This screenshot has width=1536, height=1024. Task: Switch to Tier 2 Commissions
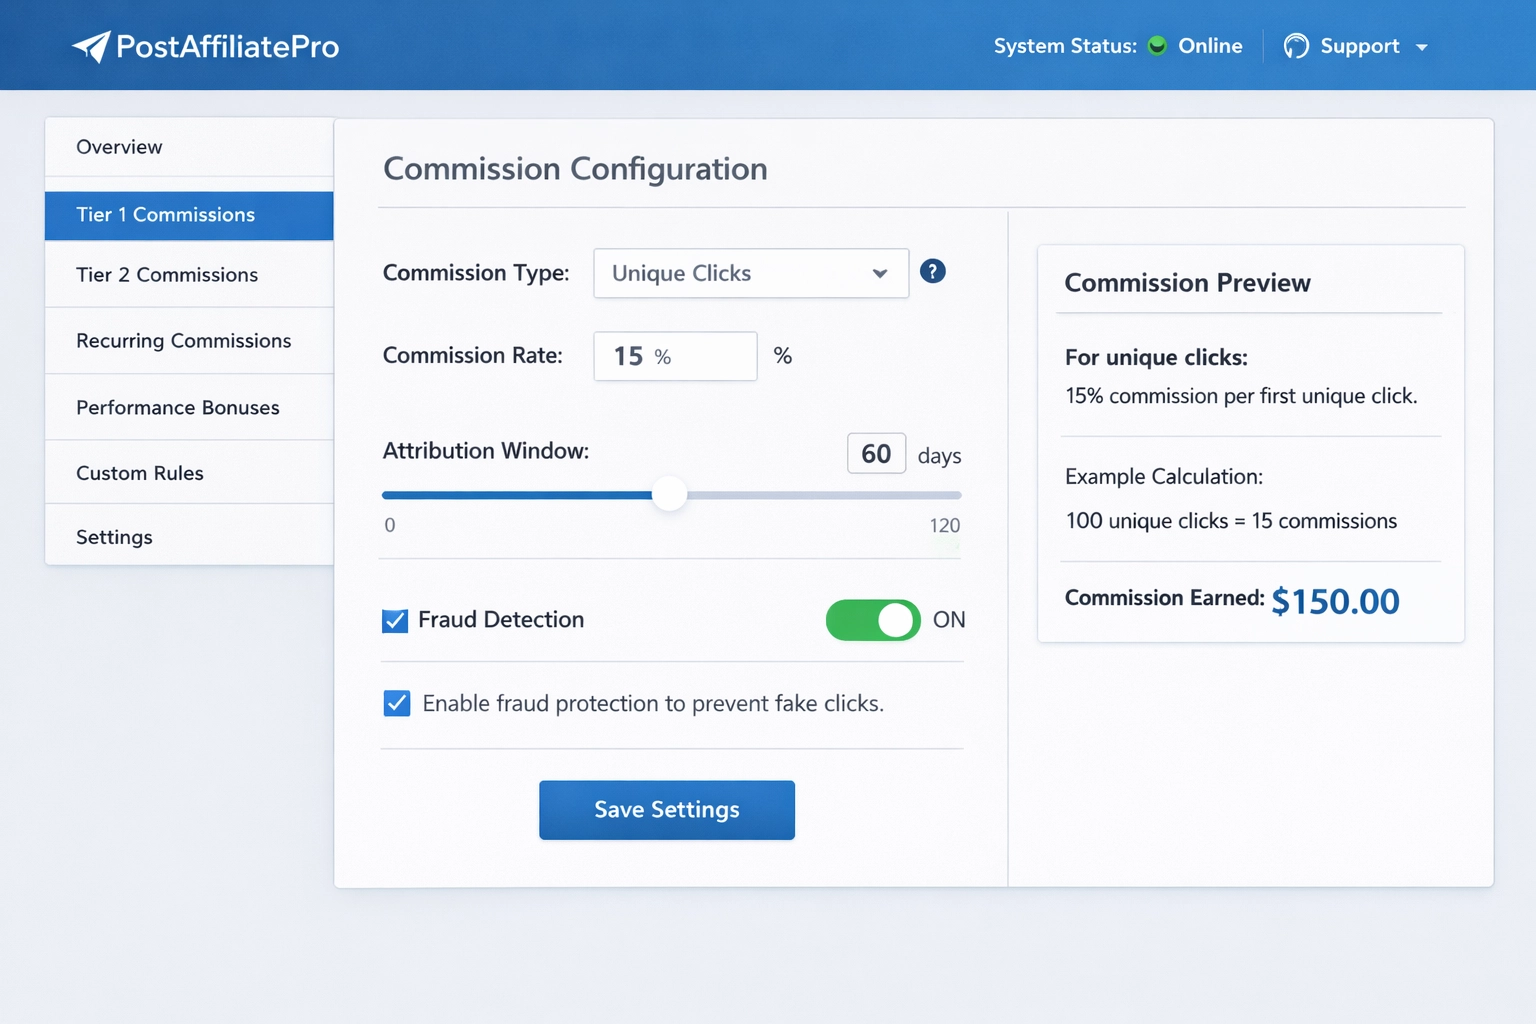167,275
